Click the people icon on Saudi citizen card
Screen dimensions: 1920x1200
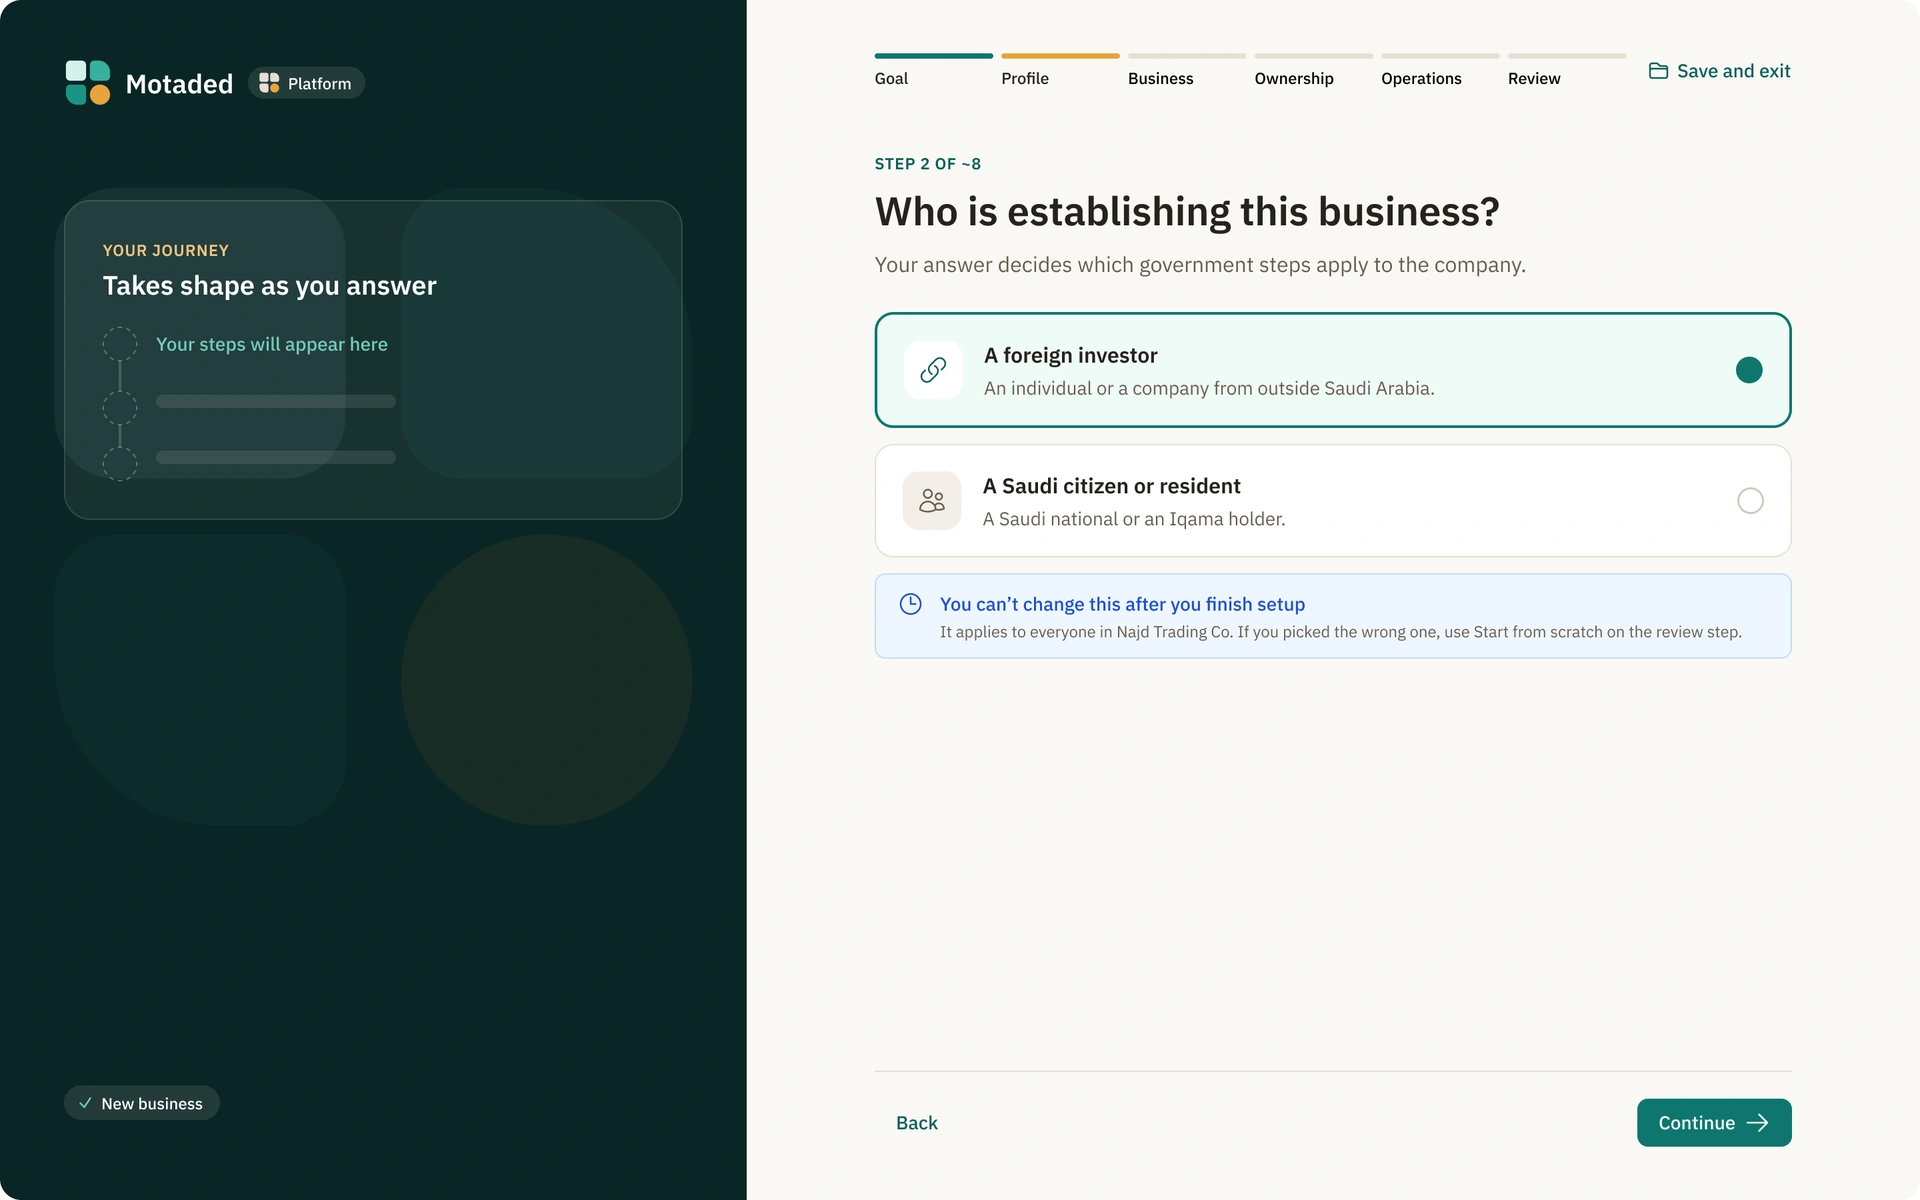(x=932, y=500)
